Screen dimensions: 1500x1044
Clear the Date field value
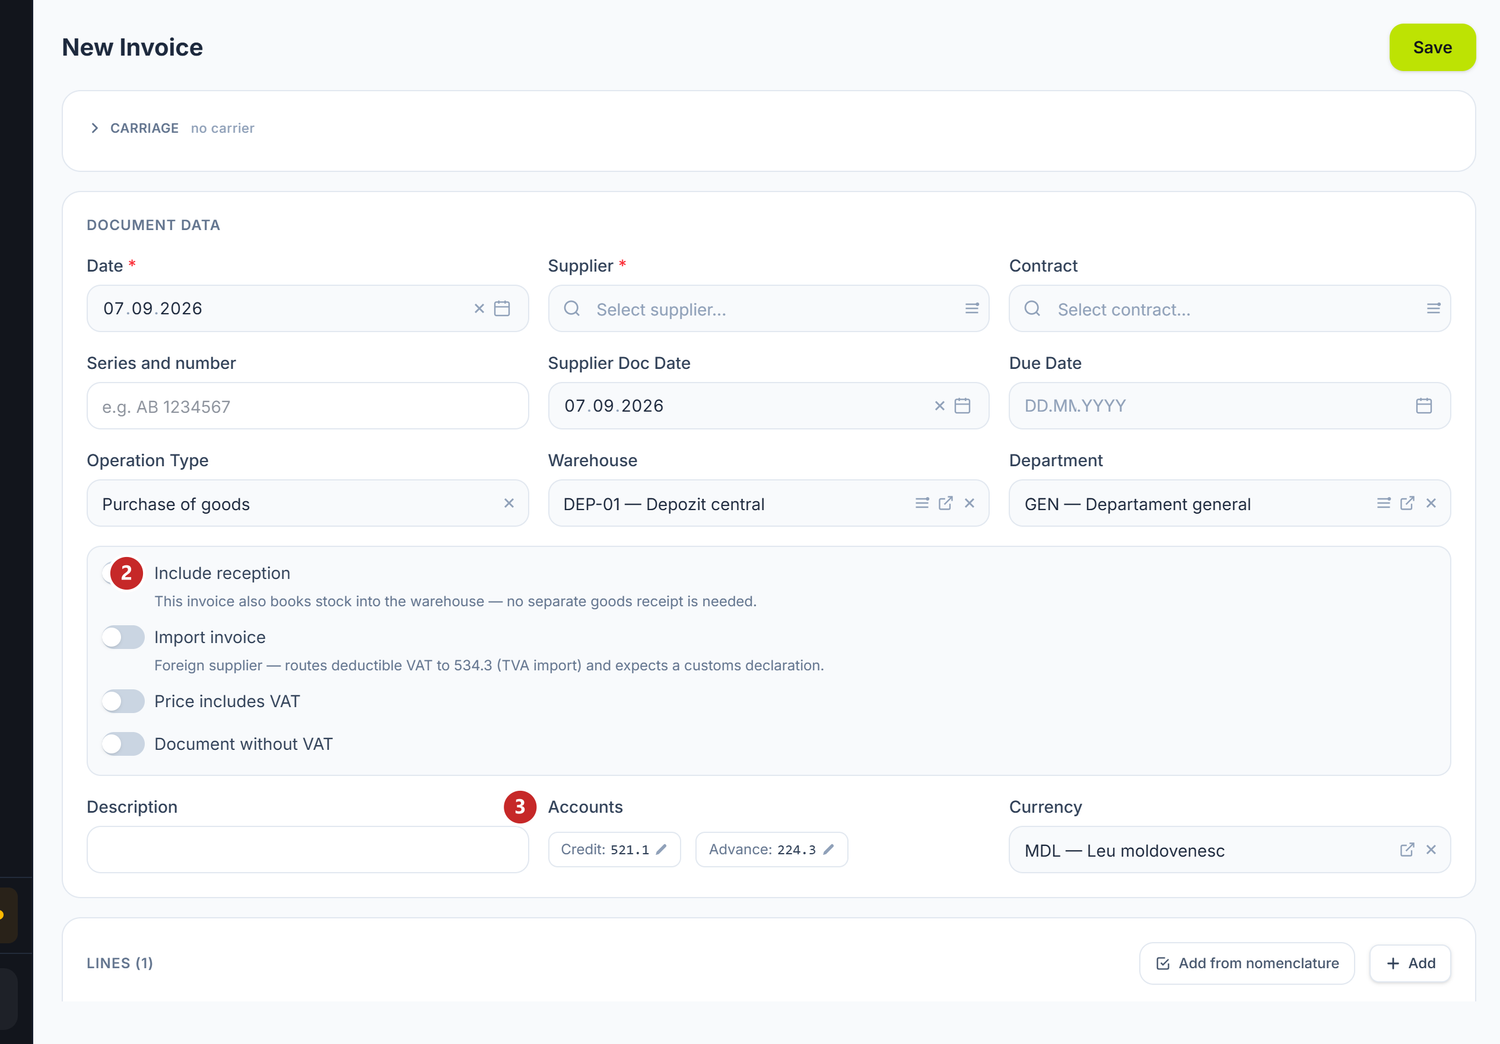tap(479, 309)
